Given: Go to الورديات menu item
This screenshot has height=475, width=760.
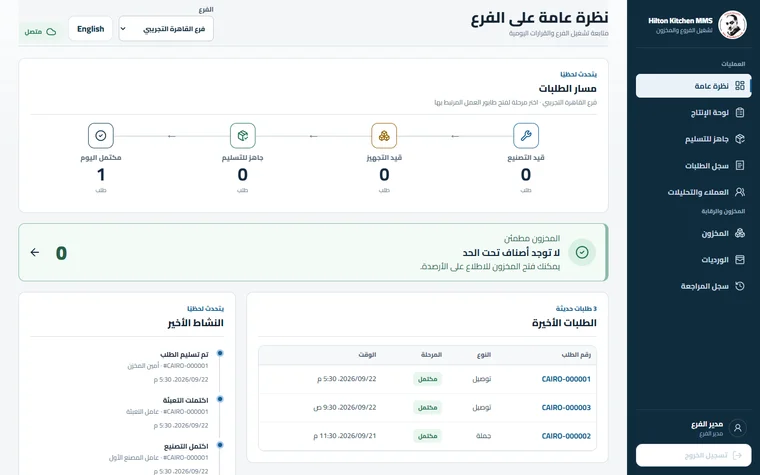Looking at the screenshot, I should (x=694, y=260).
